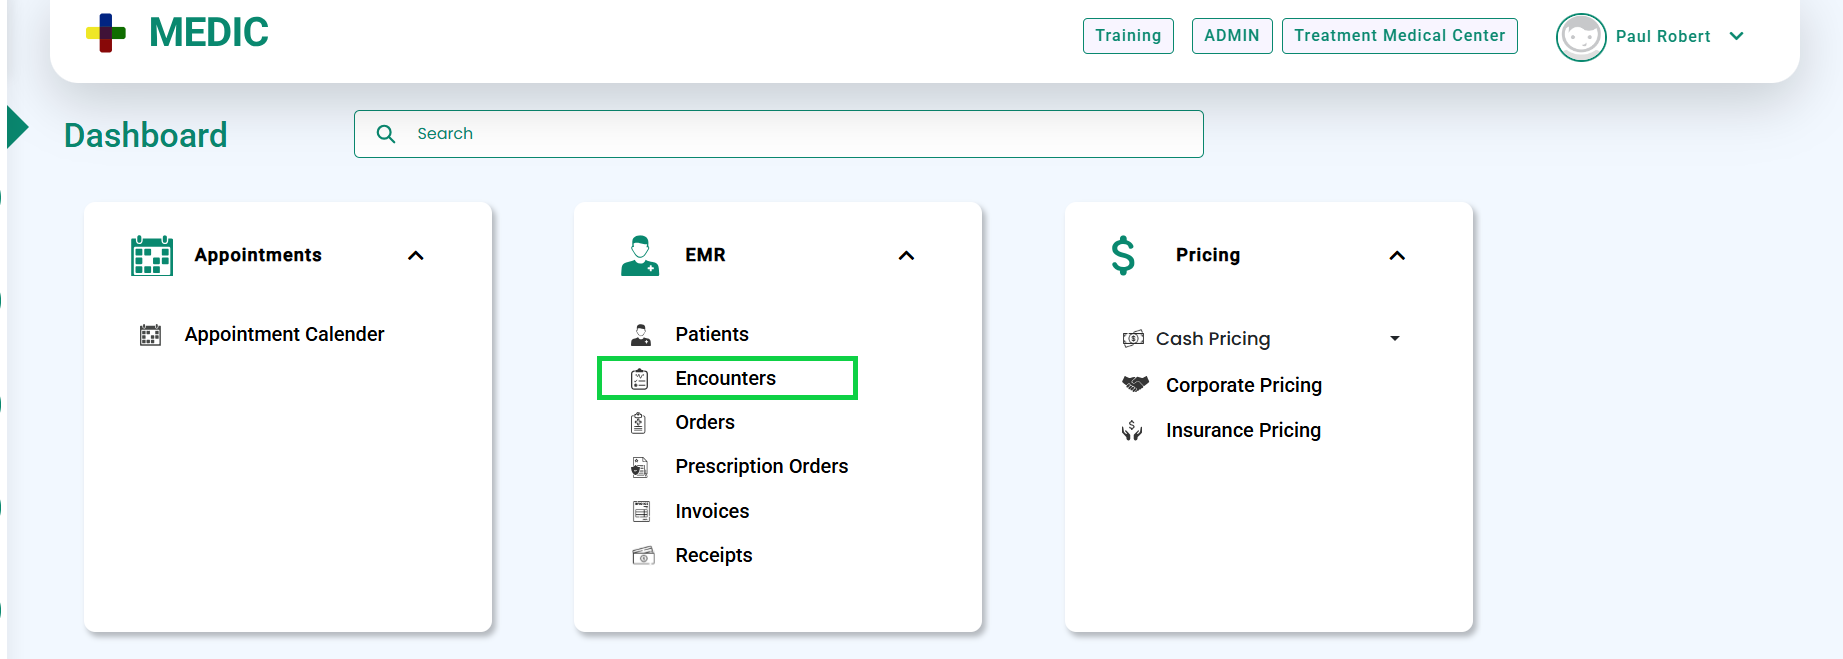This screenshot has width=1843, height=659.
Task: Click the Receipts icon
Action: pos(643,556)
